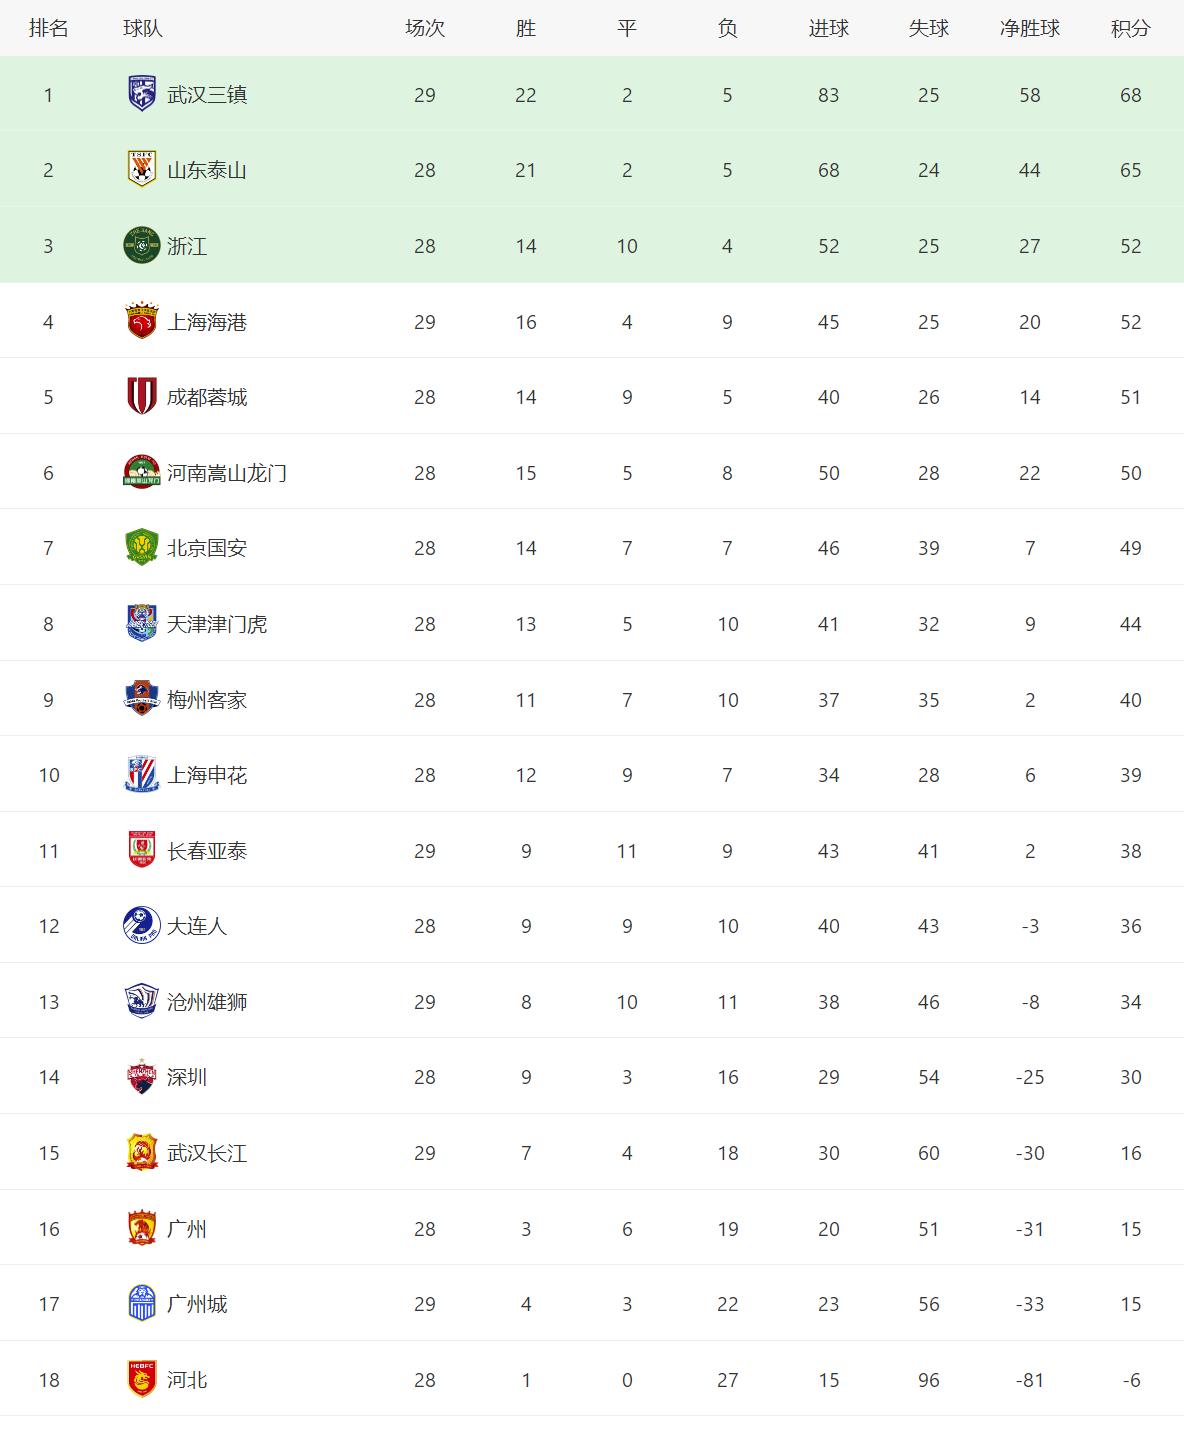Open the 梅州客家 team name link
The height and width of the screenshot is (1436, 1184).
(207, 700)
